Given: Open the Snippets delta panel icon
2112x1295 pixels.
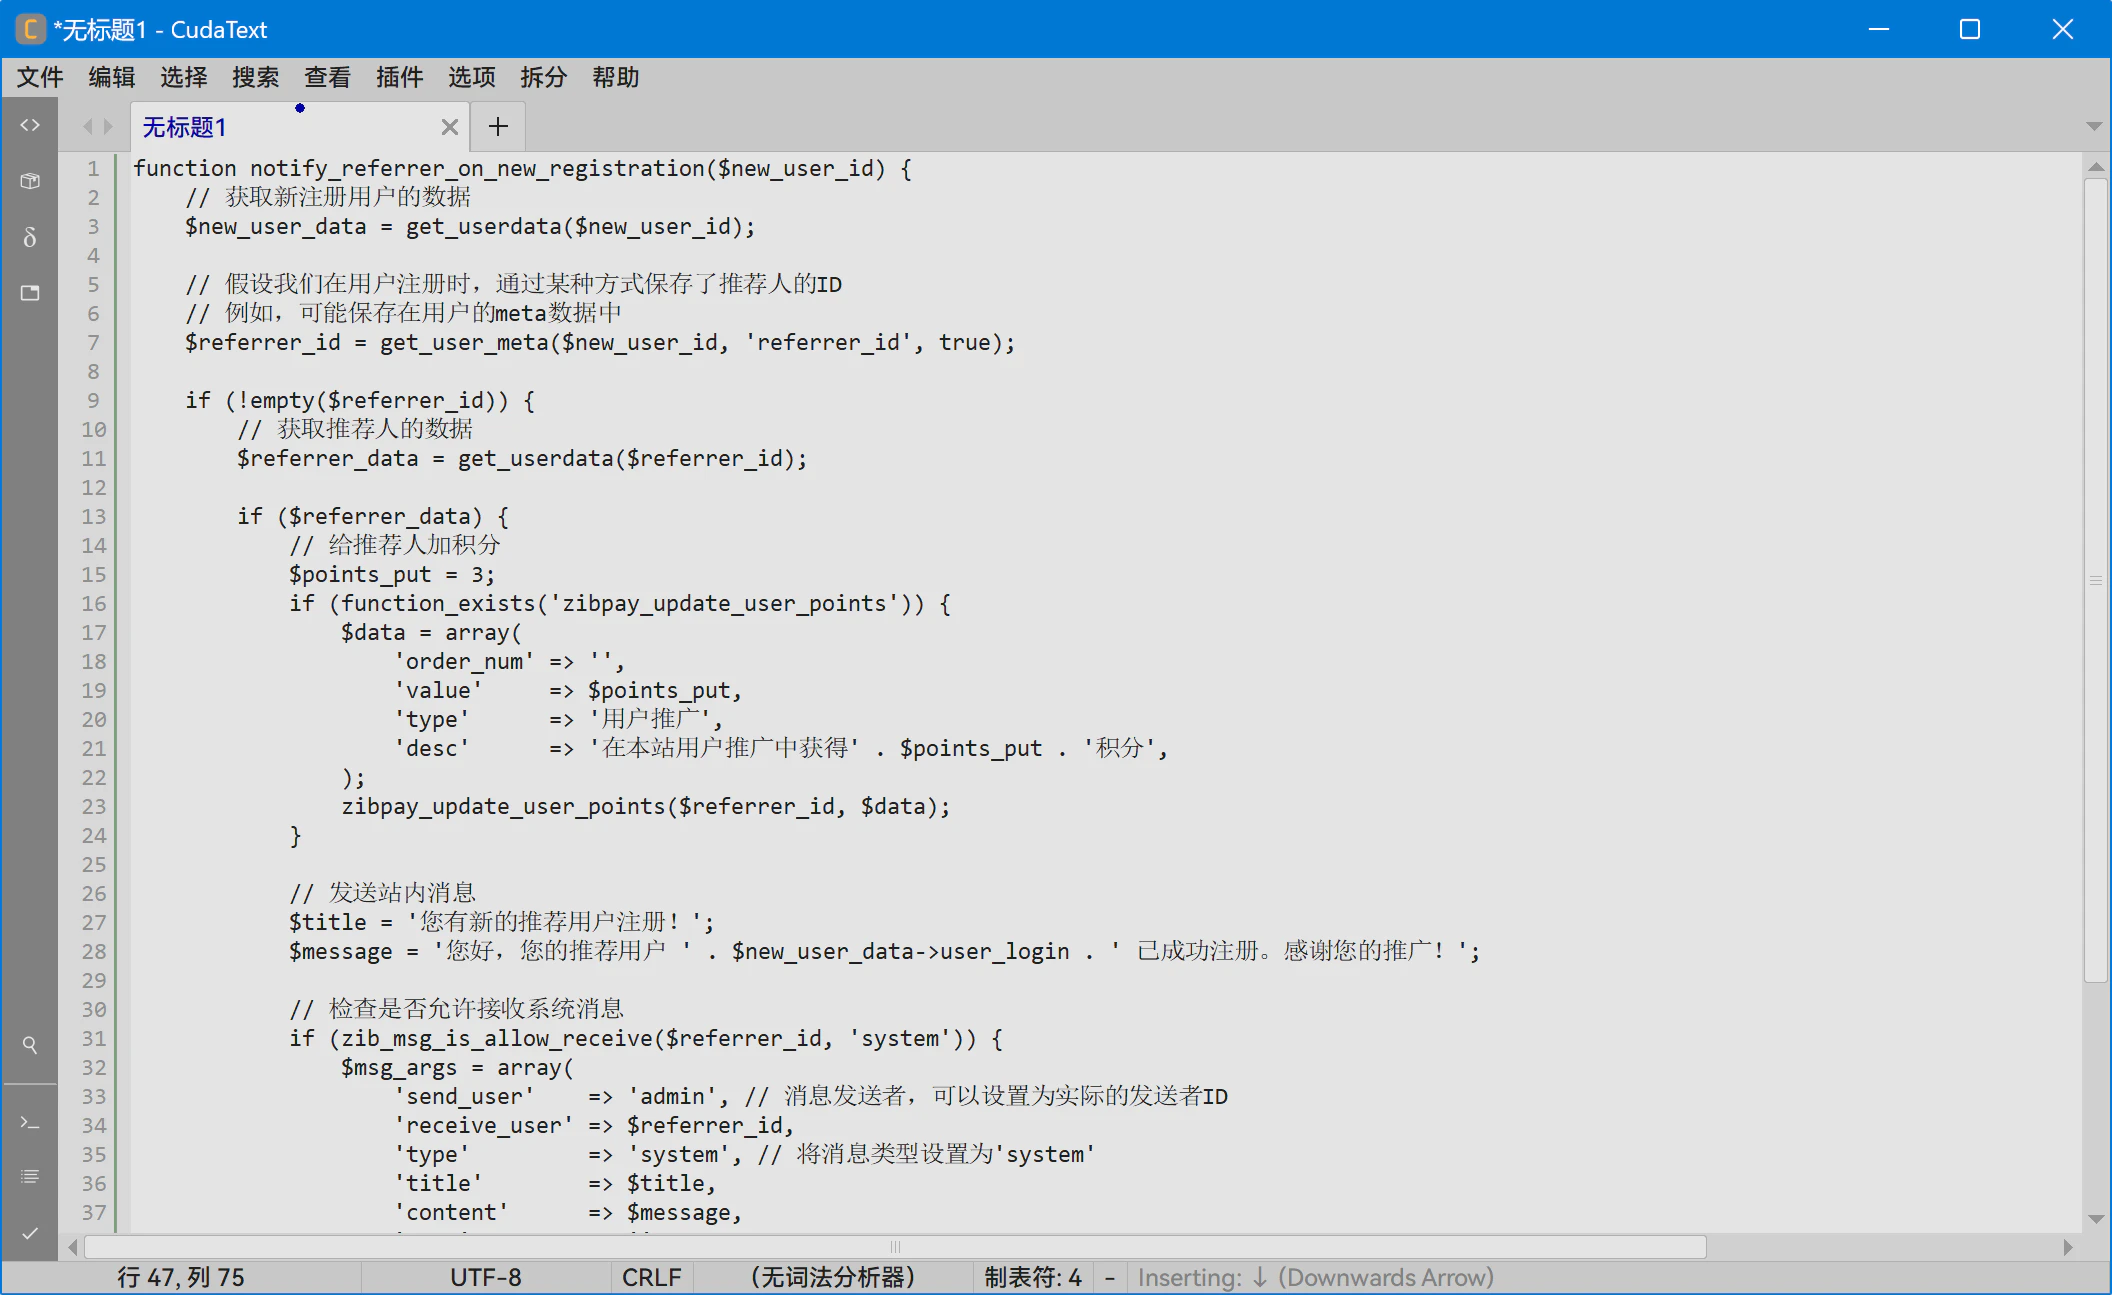Looking at the screenshot, I should 30,237.
